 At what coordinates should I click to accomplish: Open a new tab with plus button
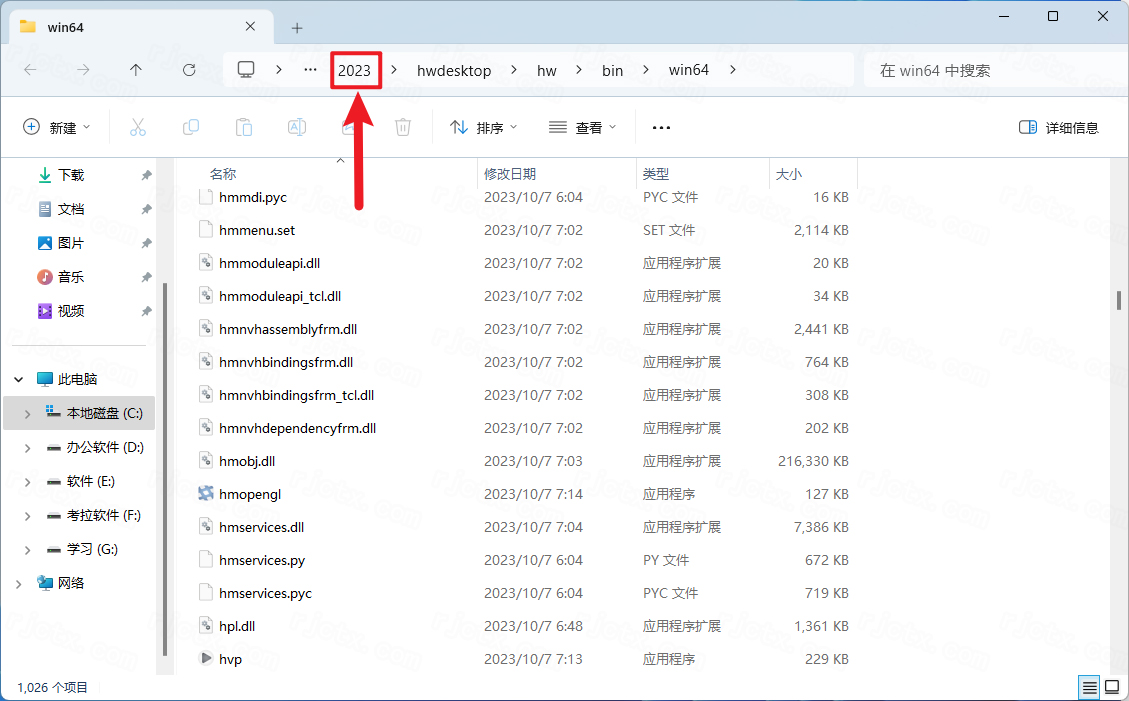[297, 27]
